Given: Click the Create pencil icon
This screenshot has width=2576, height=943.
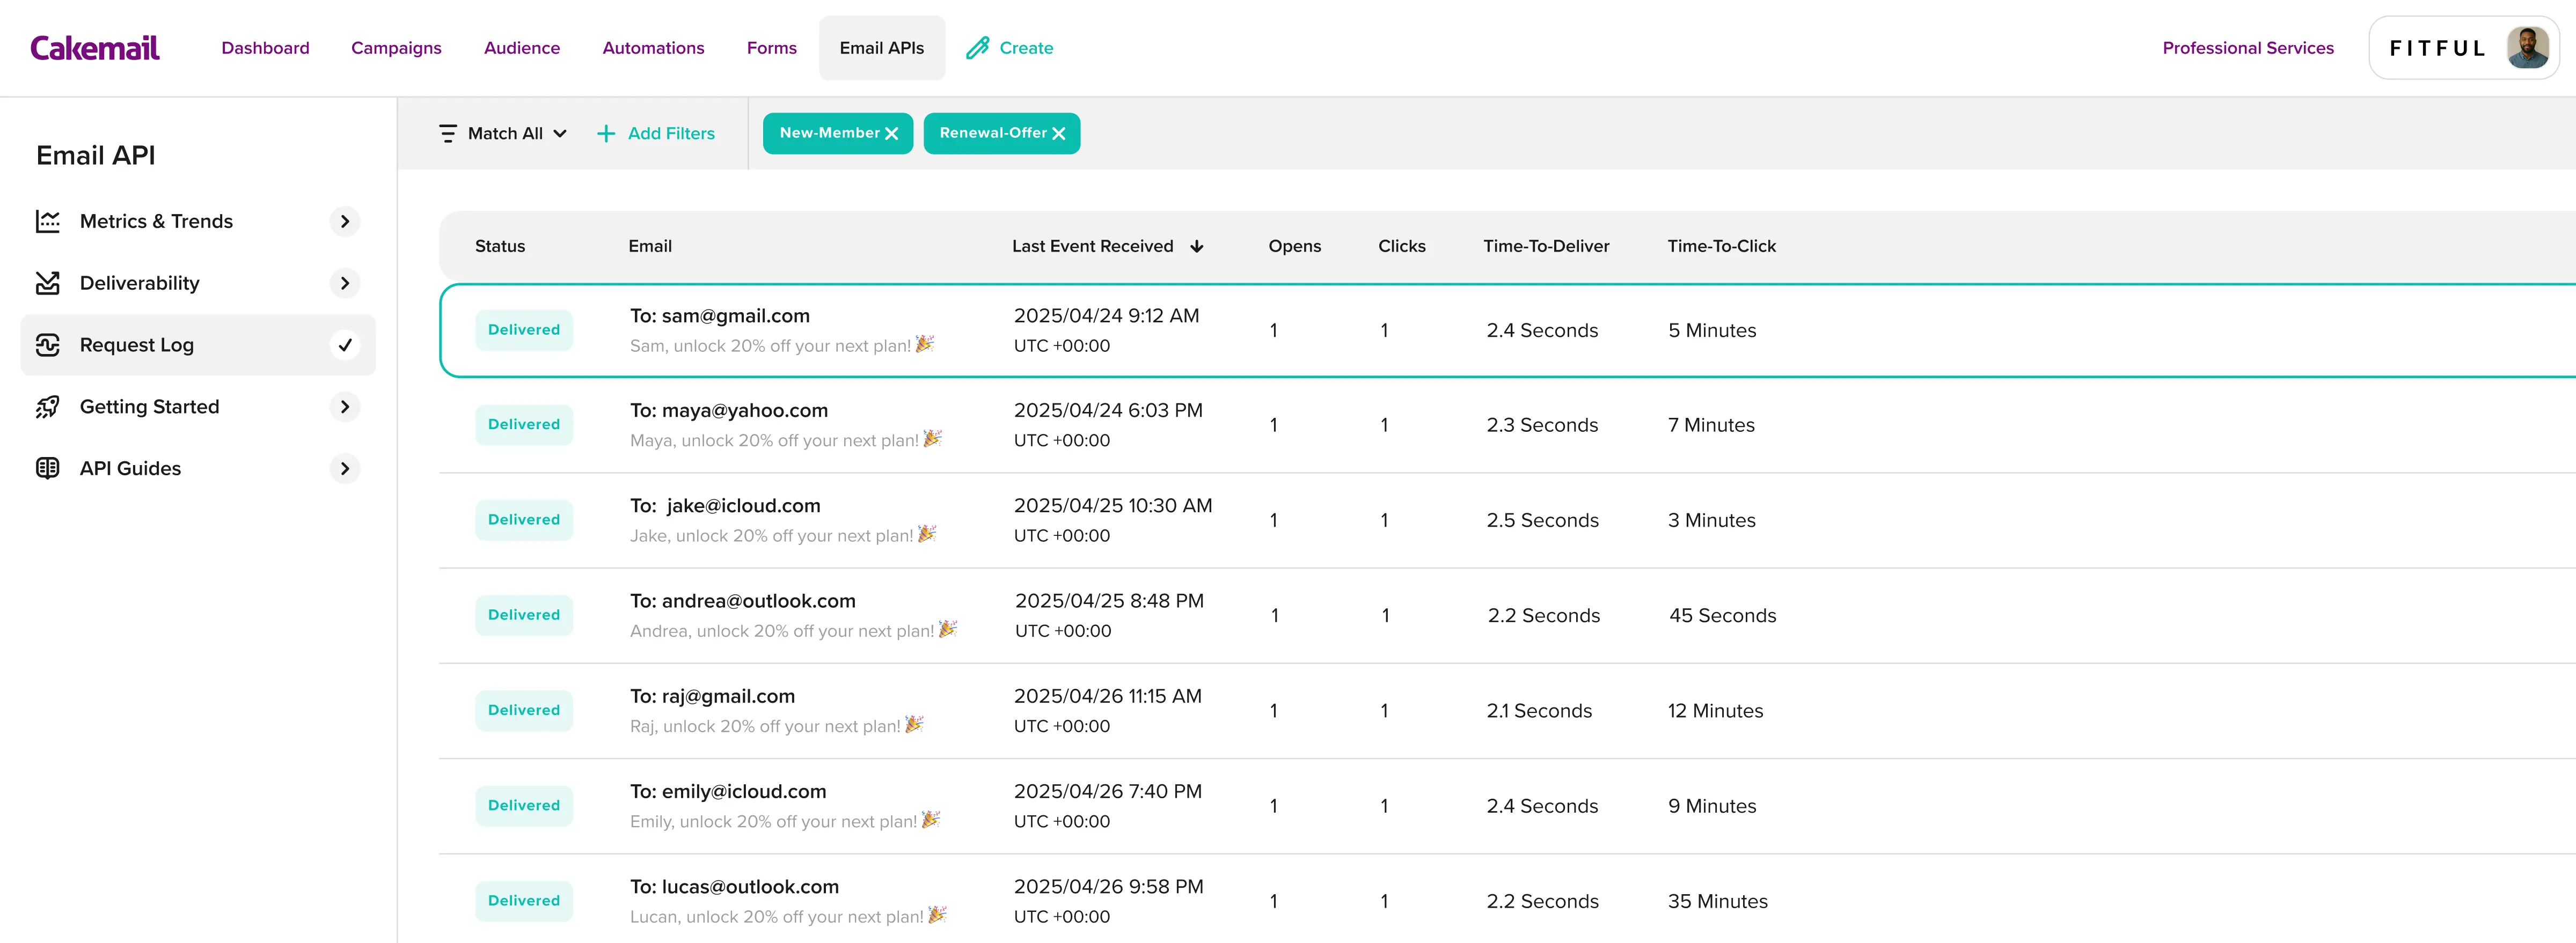Looking at the screenshot, I should click(x=977, y=48).
